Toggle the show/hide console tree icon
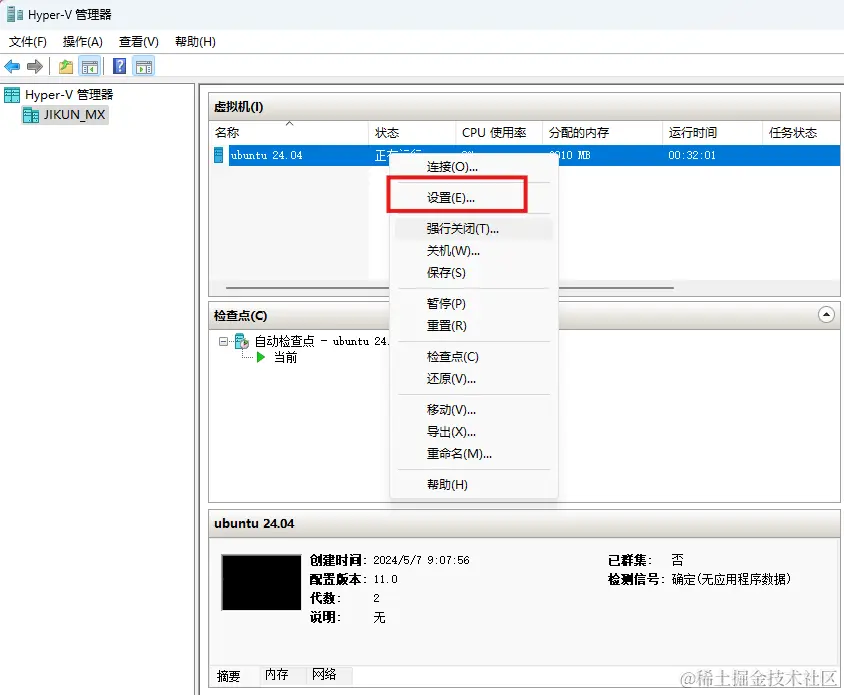 click(90, 67)
